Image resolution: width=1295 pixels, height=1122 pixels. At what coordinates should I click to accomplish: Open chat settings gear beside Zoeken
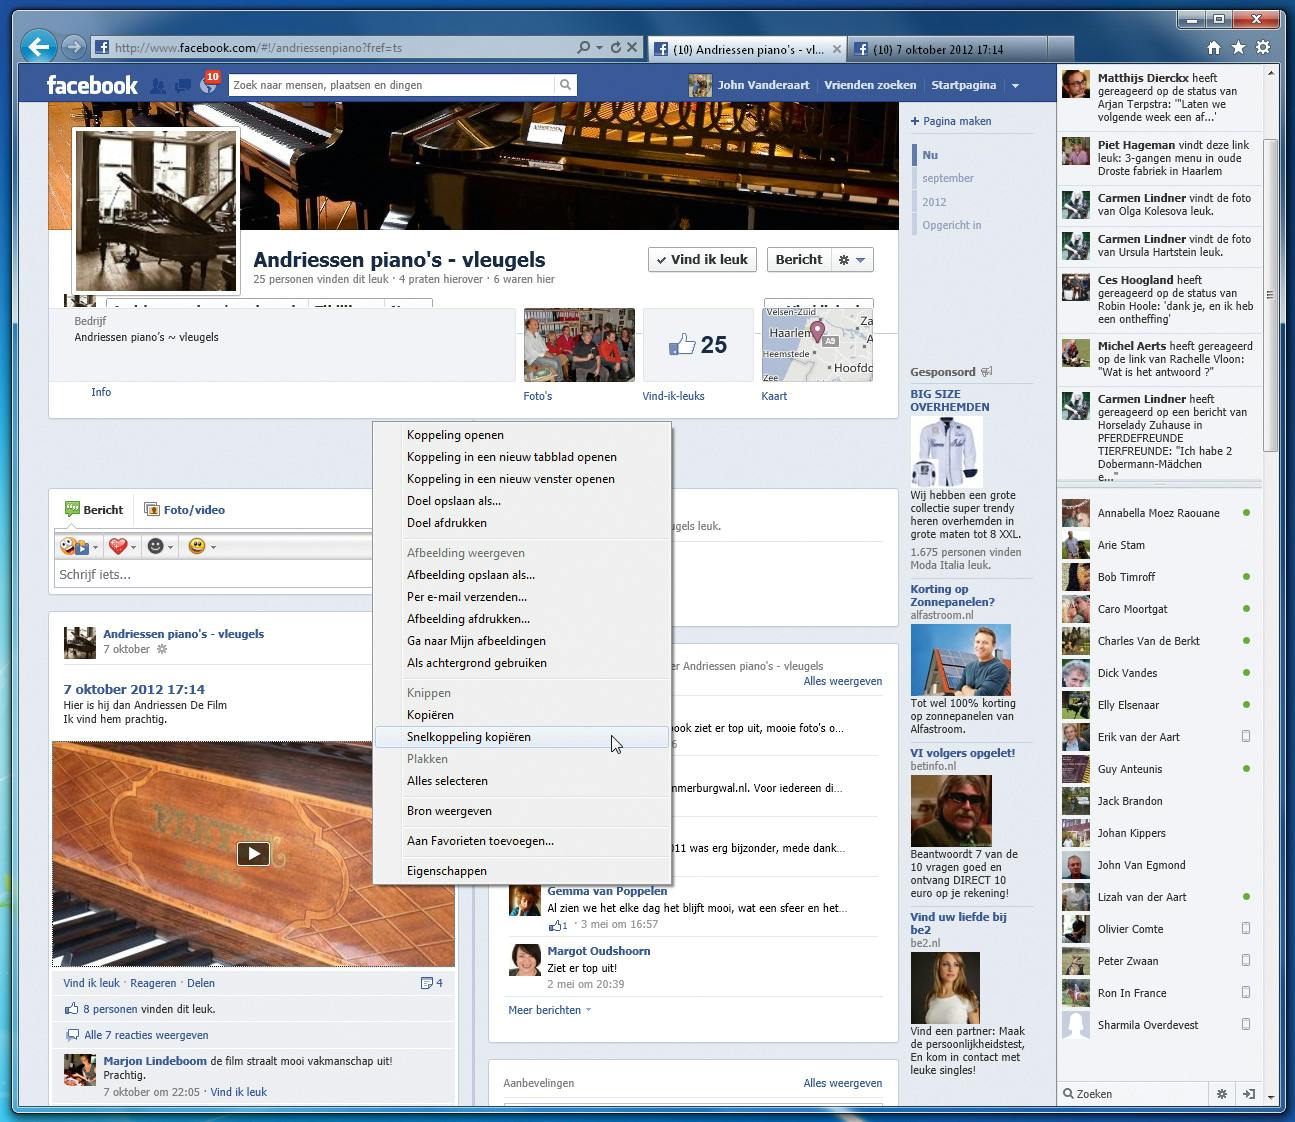1221,1094
